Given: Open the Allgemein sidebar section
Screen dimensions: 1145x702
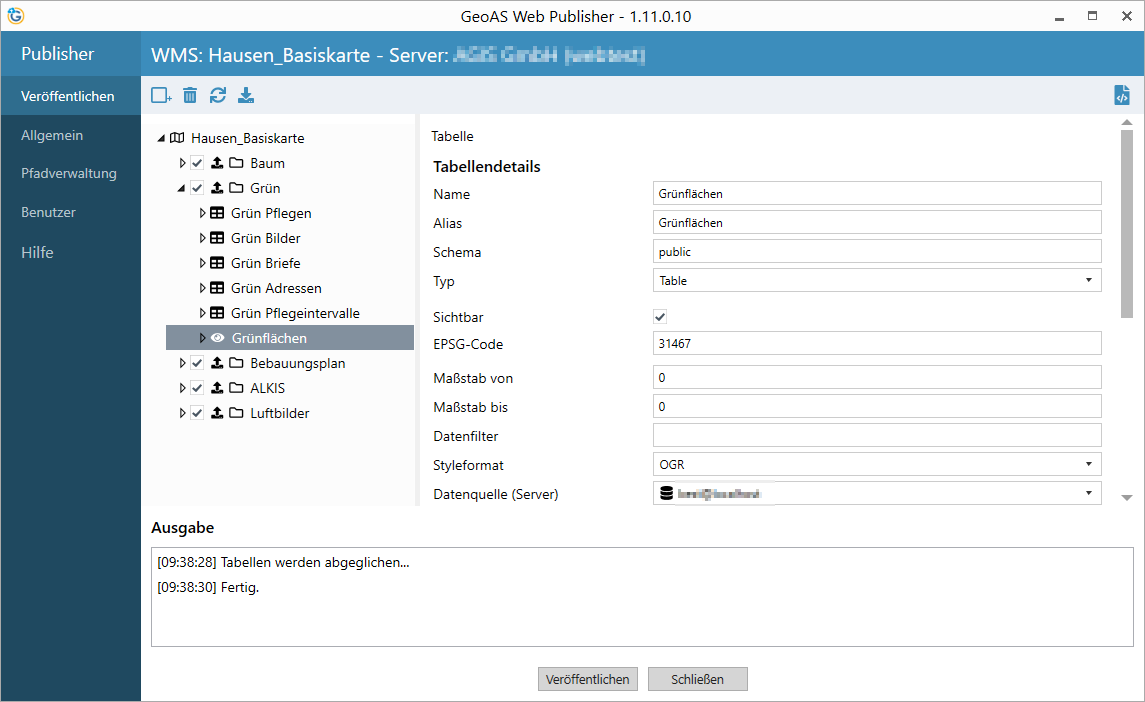Looking at the screenshot, I should coord(70,135).
